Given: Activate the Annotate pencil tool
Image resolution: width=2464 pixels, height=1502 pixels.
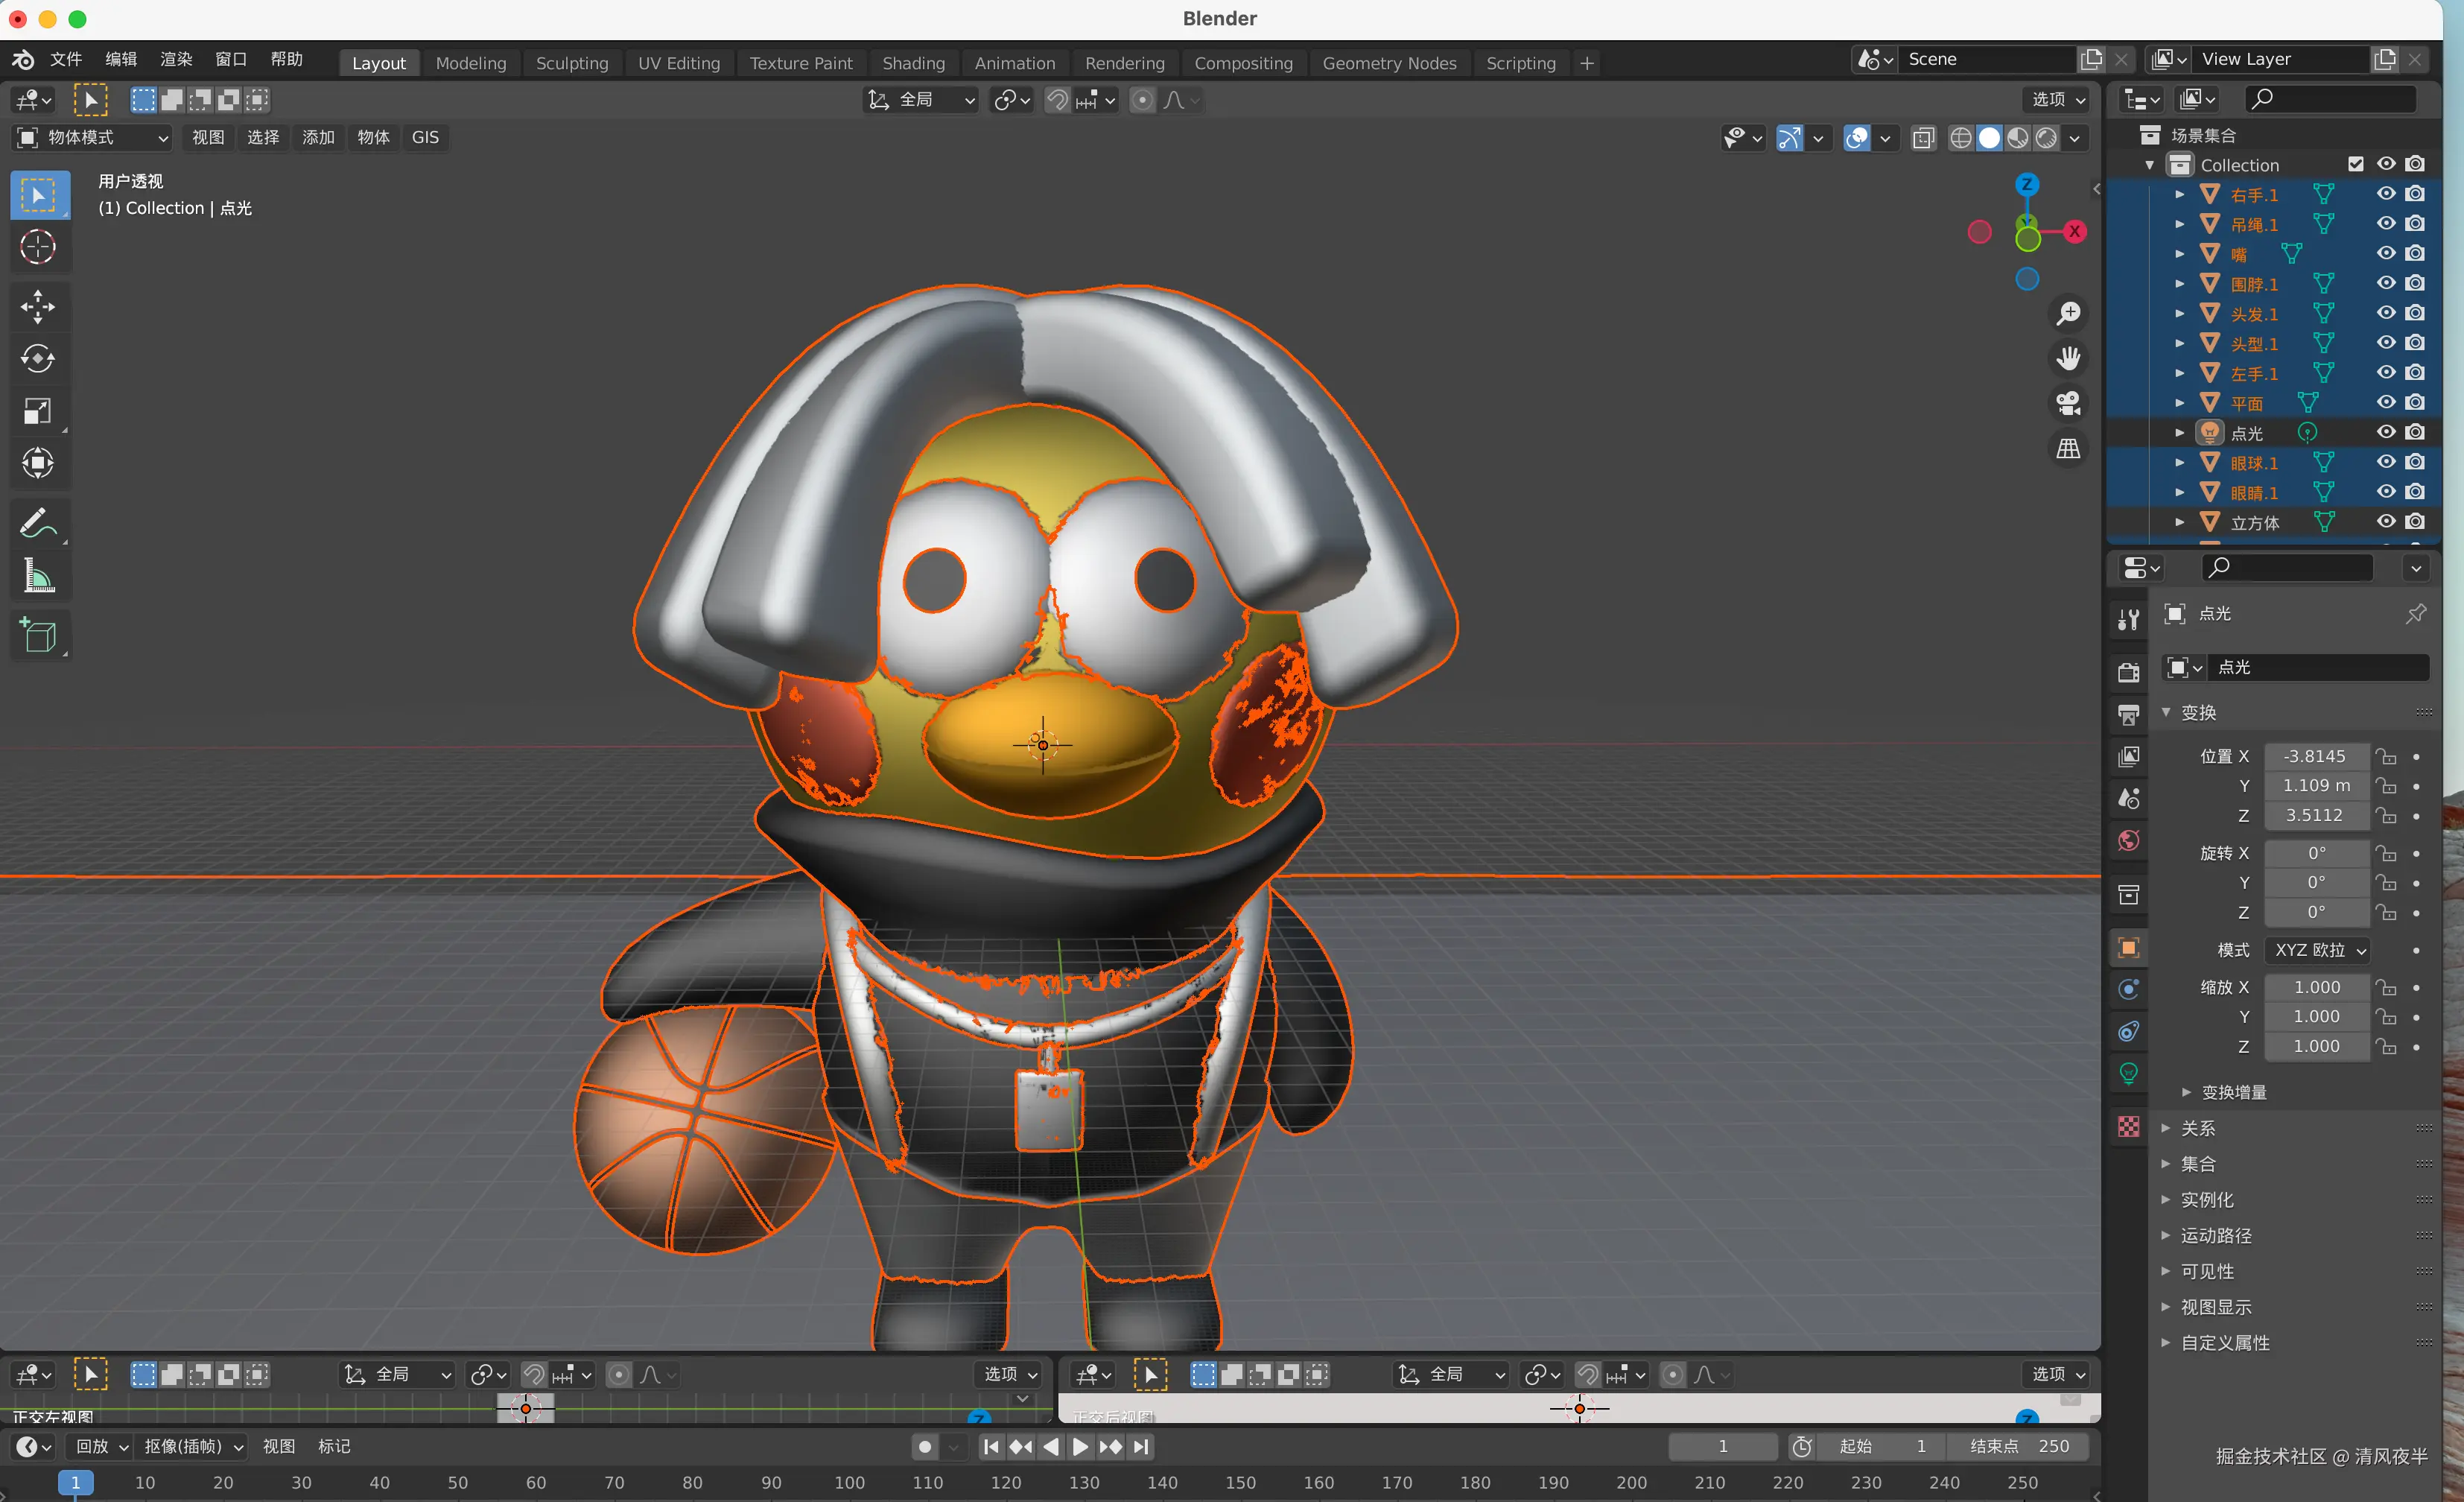Looking at the screenshot, I should (38, 523).
